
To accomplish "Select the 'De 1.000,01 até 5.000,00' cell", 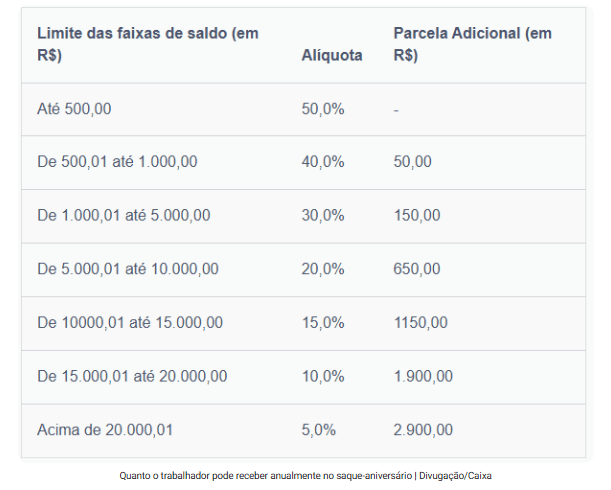I will tap(123, 215).
